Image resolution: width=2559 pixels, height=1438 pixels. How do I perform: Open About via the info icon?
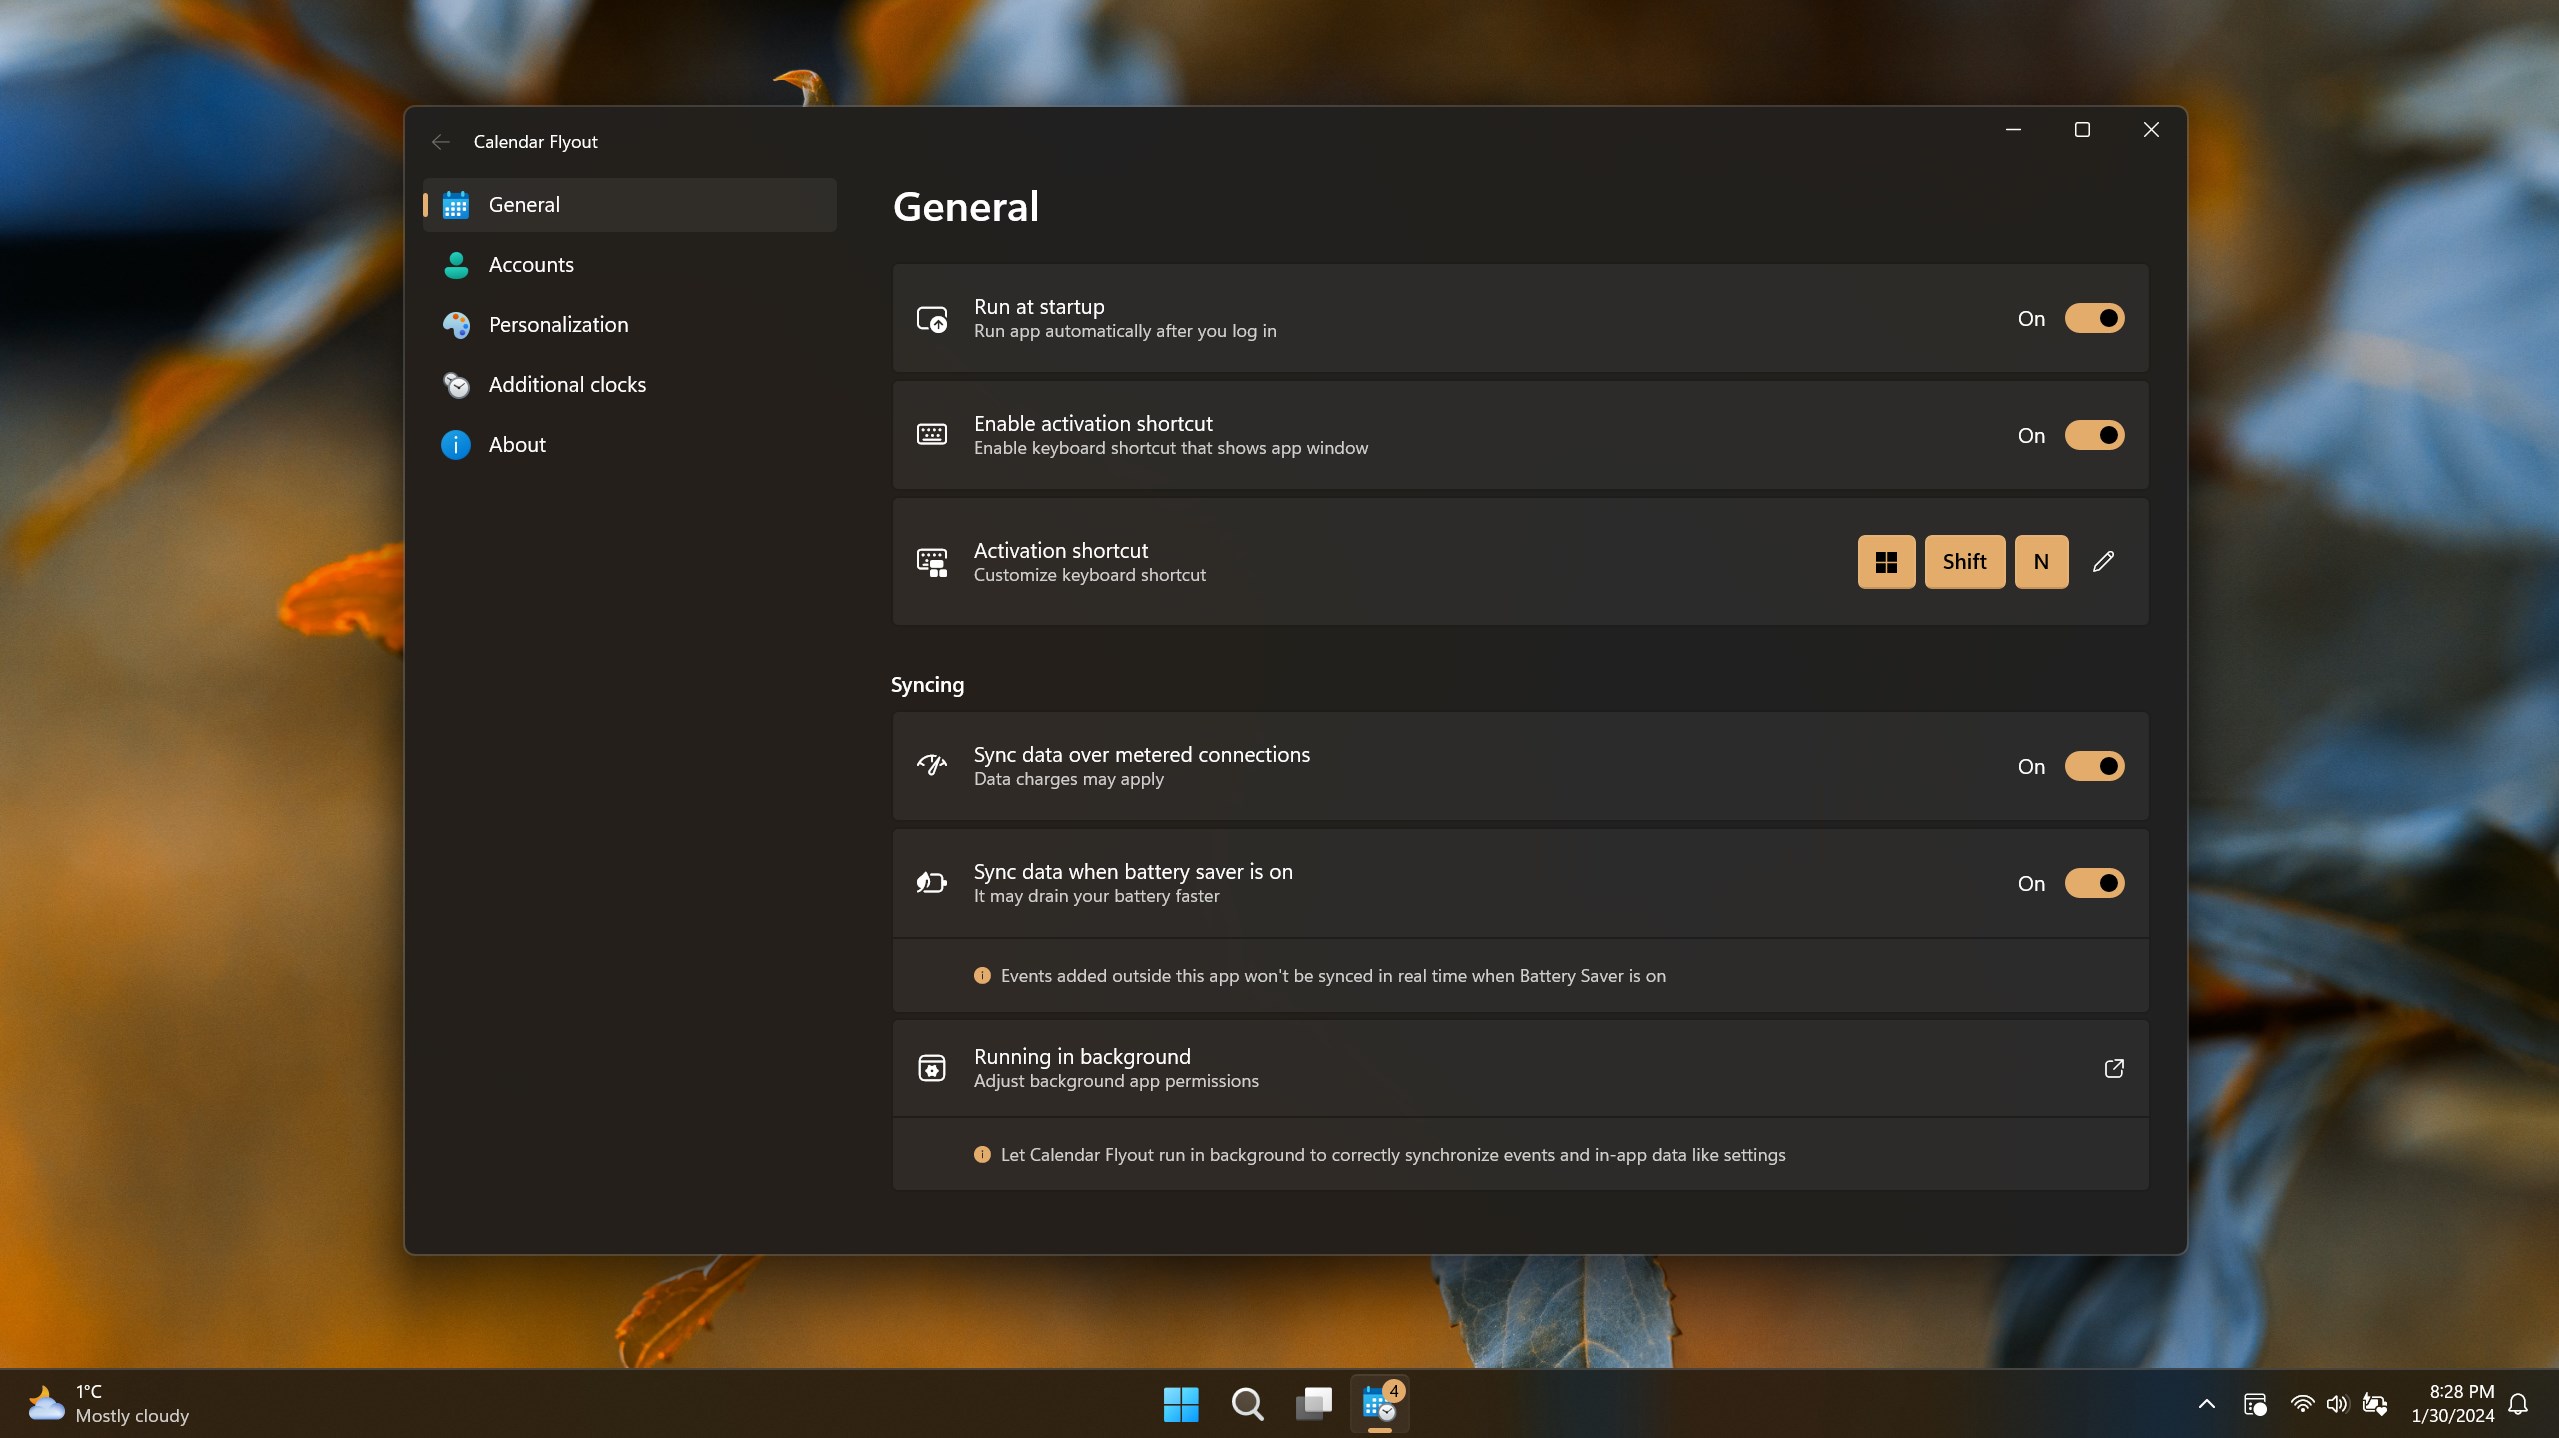click(x=456, y=444)
